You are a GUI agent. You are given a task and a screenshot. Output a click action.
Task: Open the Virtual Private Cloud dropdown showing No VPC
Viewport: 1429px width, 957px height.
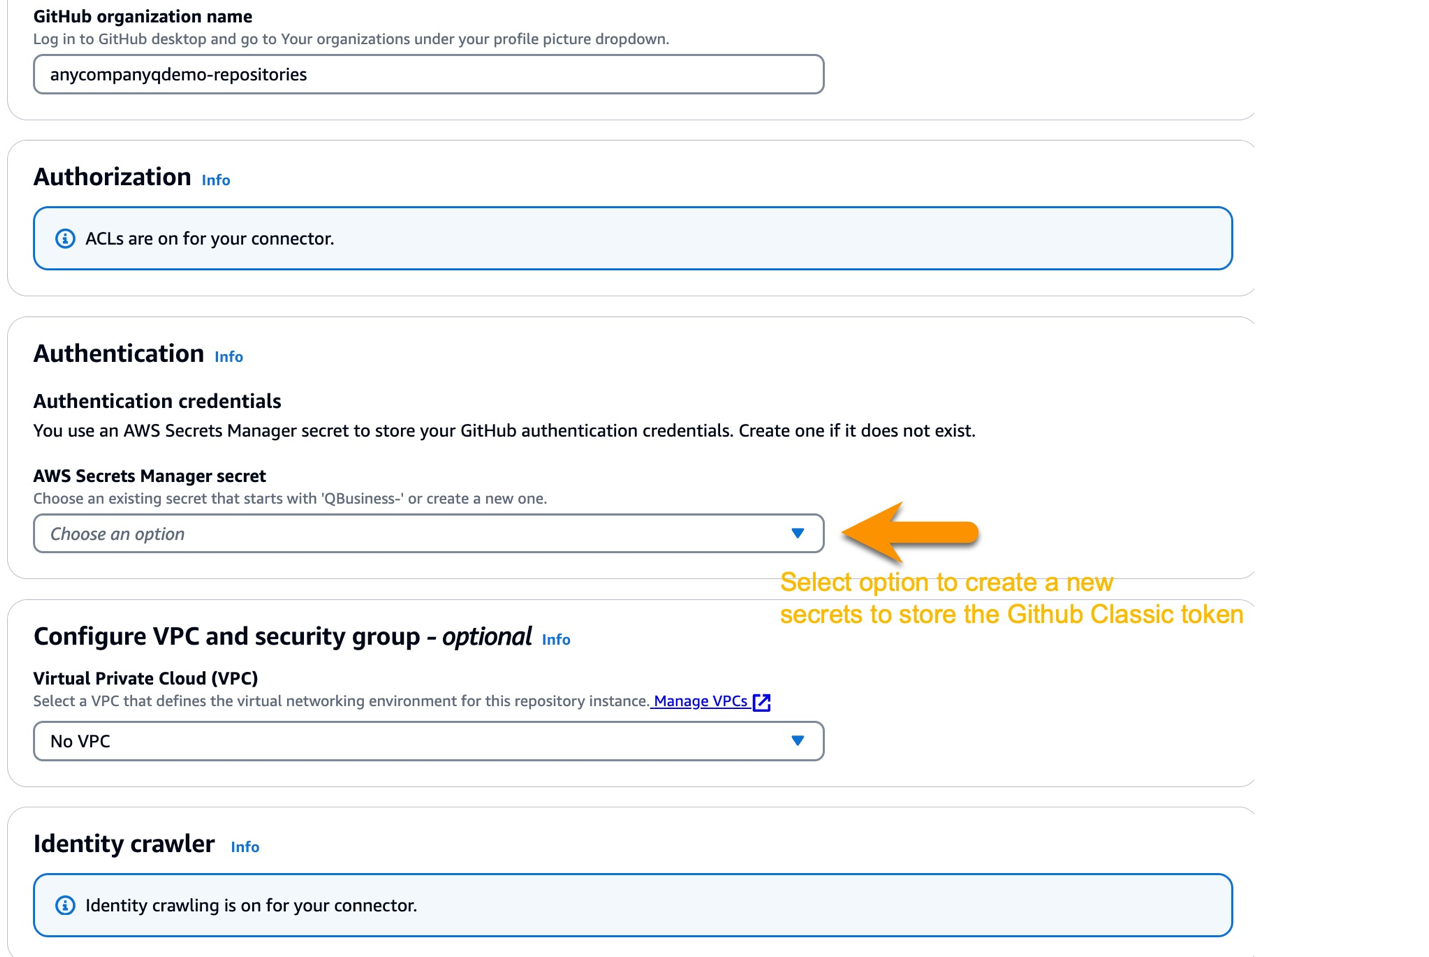click(428, 741)
